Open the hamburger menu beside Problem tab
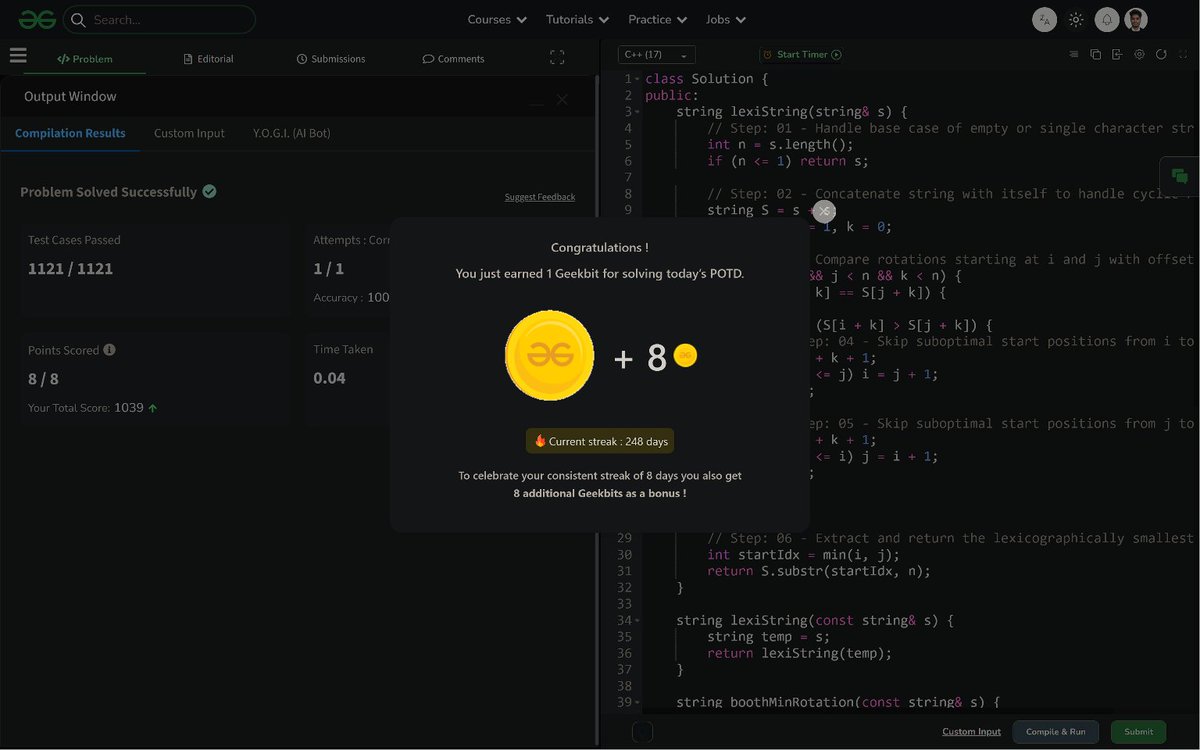Image resolution: width=1200 pixels, height=750 pixels. pyautogui.click(x=18, y=56)
